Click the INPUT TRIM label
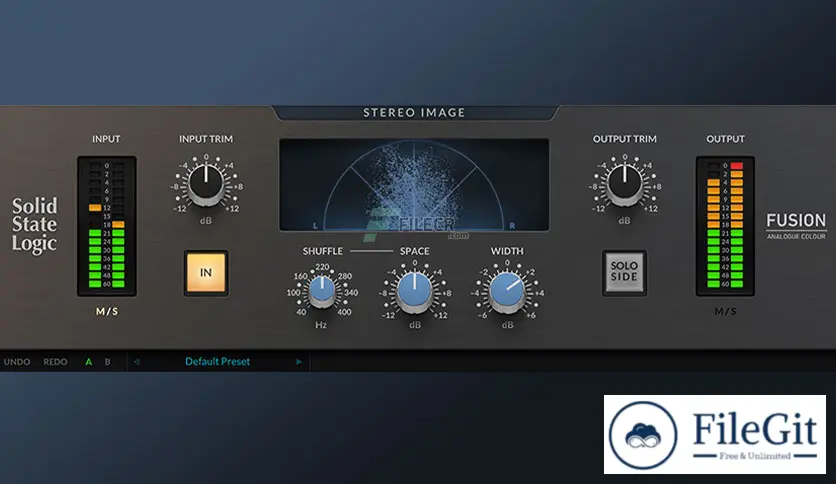Image resolution: width=836 pixels, height=484 pixels. click(x=206, y=139)
